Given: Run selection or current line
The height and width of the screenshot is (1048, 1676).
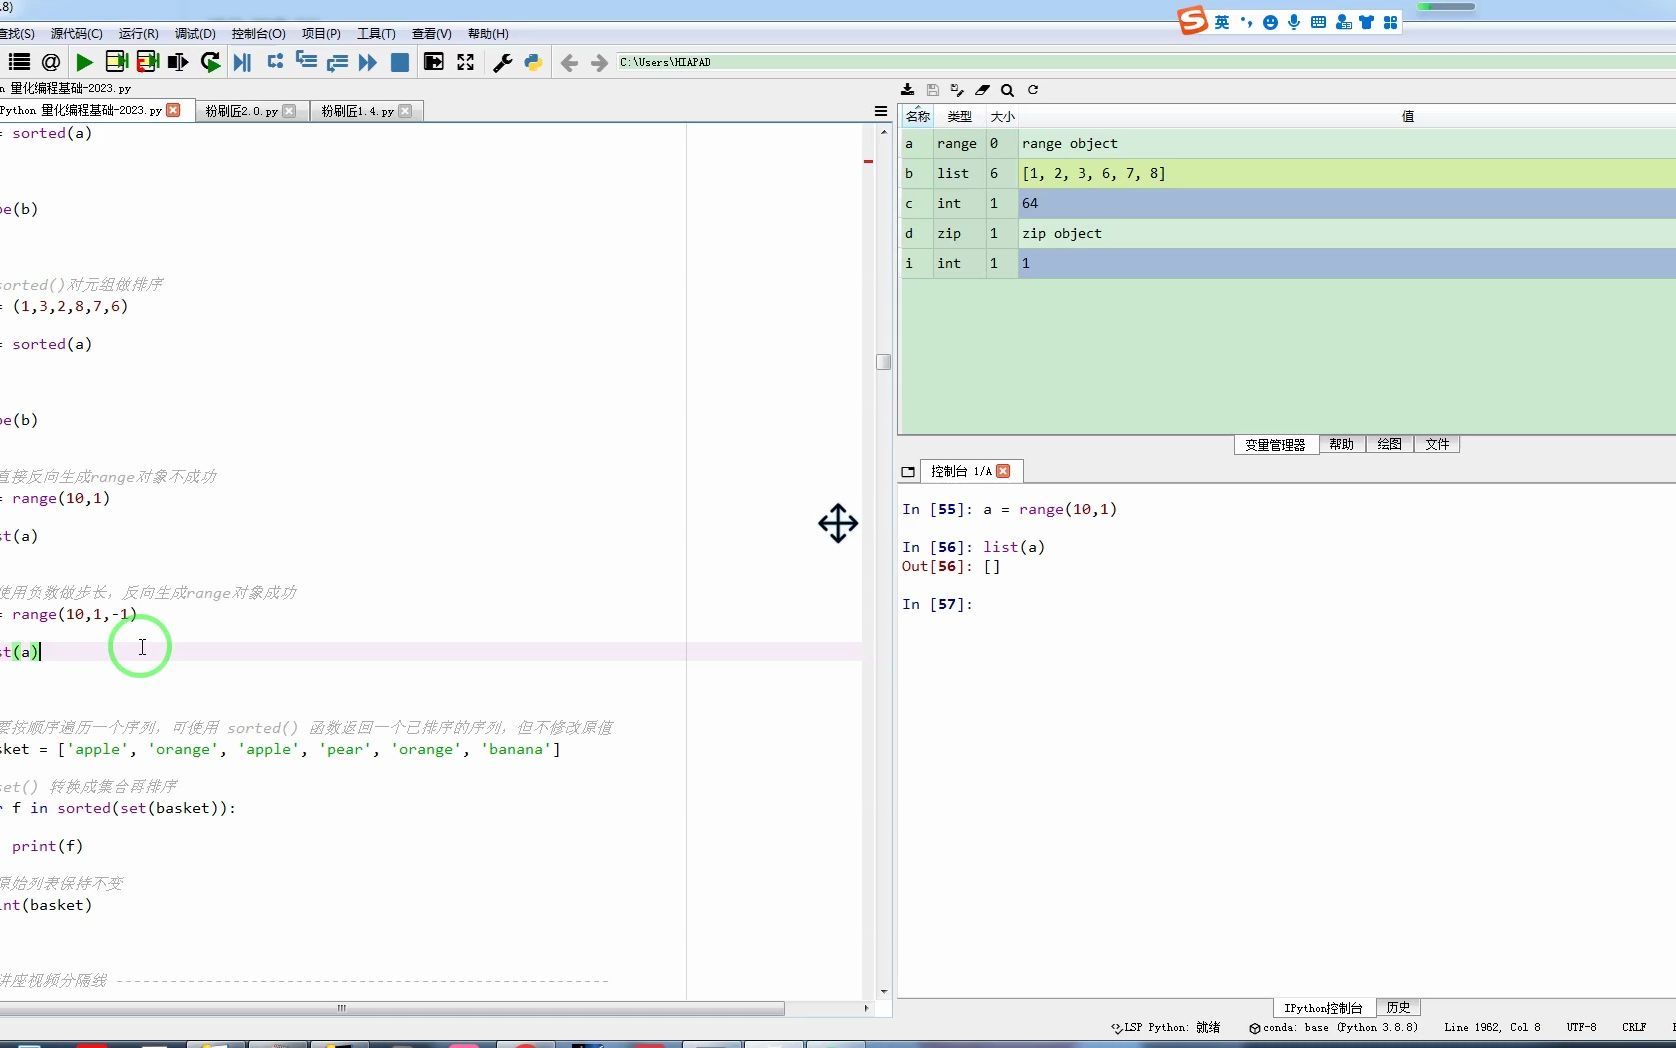Looking at the screenshot, I should (x=178, y=62).
